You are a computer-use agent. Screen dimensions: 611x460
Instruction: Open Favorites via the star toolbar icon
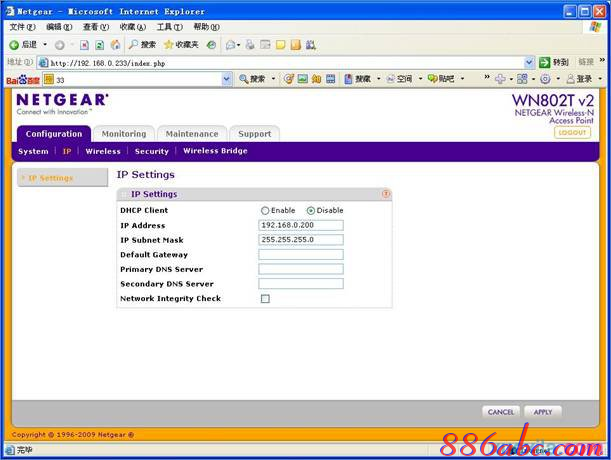(180, 45)
